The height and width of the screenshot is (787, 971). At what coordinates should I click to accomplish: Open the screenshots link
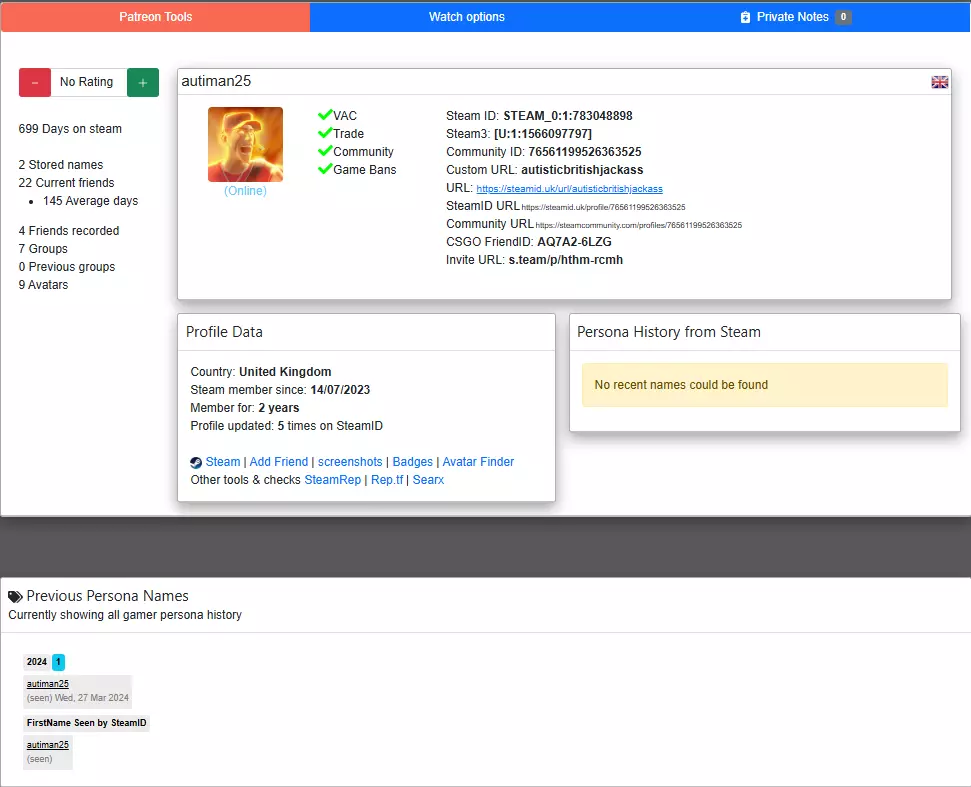[350, 462]
